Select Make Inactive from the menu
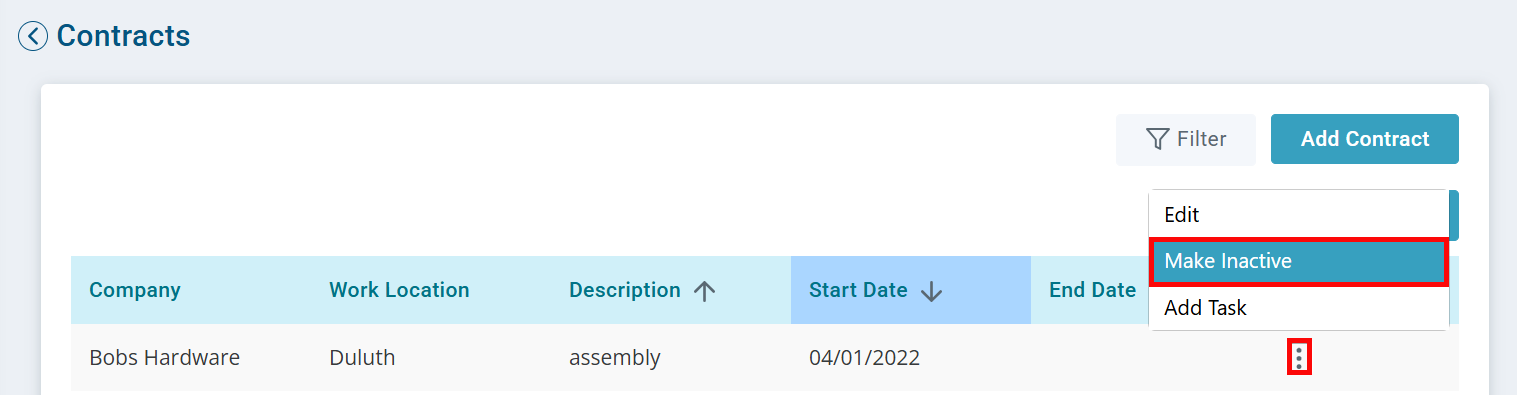This screenshot has height=395, width=1517. [x=1298, y=261]
